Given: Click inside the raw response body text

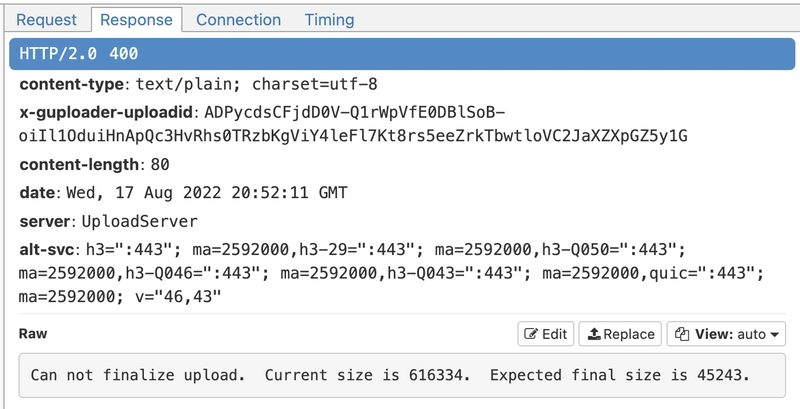Looking at the screenshot, I should pyautogui.click(x=390, y=375).
